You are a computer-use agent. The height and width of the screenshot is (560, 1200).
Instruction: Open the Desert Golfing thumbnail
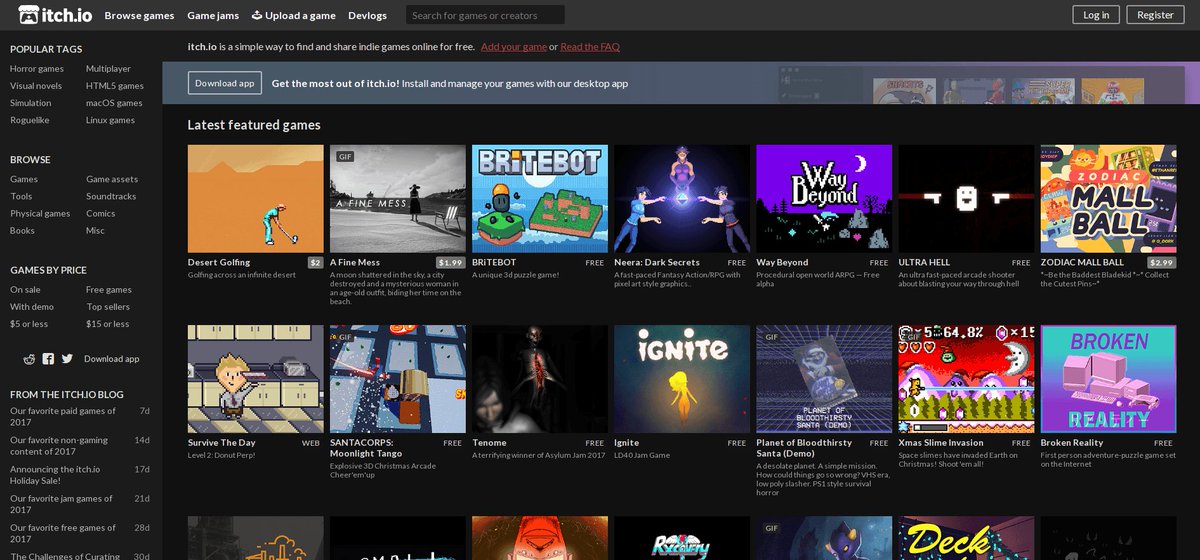coord(256,198)
